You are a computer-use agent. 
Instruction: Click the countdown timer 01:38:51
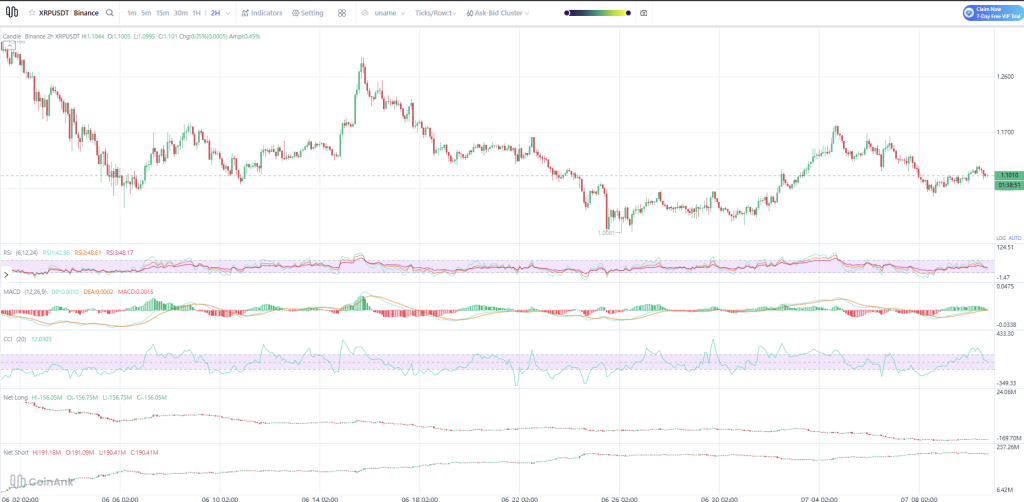point(1007,185)
